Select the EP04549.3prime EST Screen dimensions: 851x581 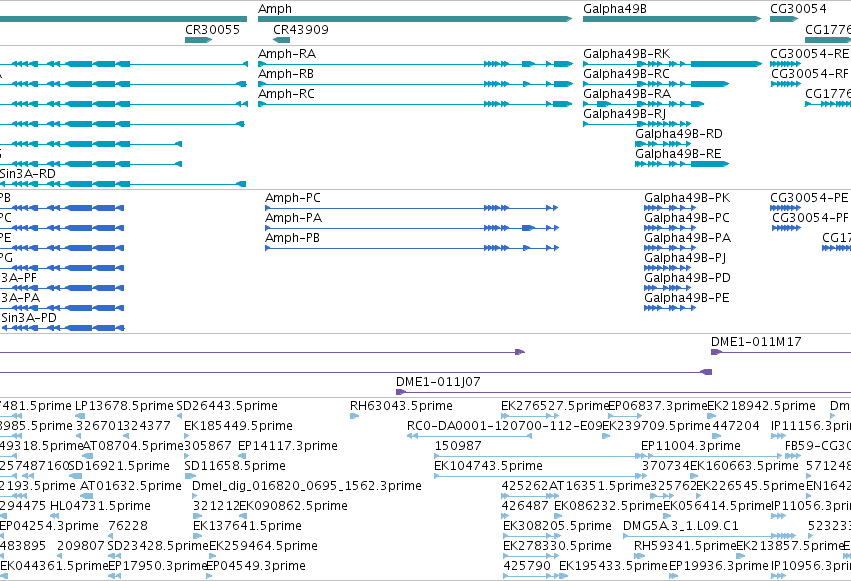pyautogui.click(x=209, y=577)
